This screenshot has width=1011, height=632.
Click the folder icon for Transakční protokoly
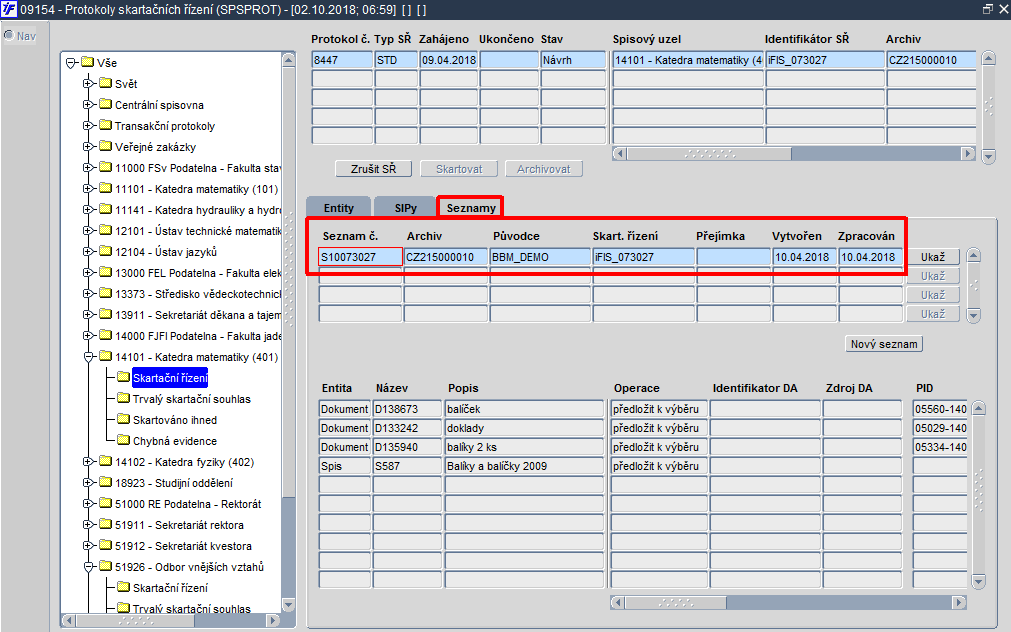105,126
